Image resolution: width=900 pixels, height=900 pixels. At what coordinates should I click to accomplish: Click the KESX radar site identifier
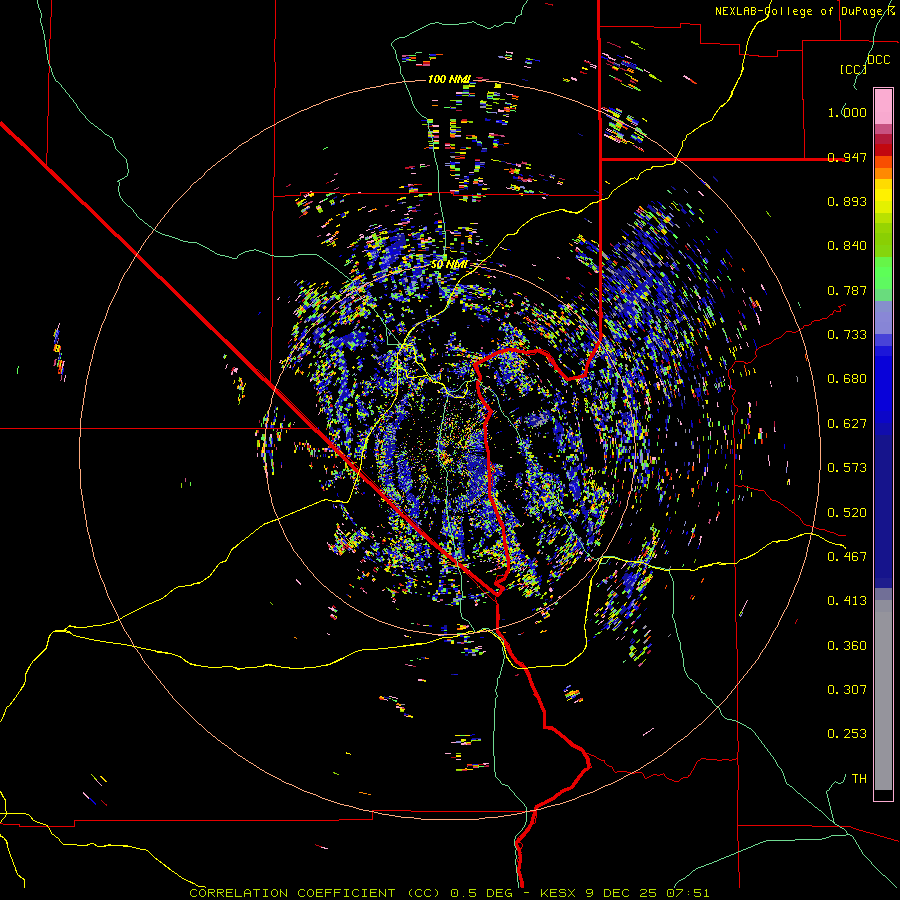tap(558, 893)
